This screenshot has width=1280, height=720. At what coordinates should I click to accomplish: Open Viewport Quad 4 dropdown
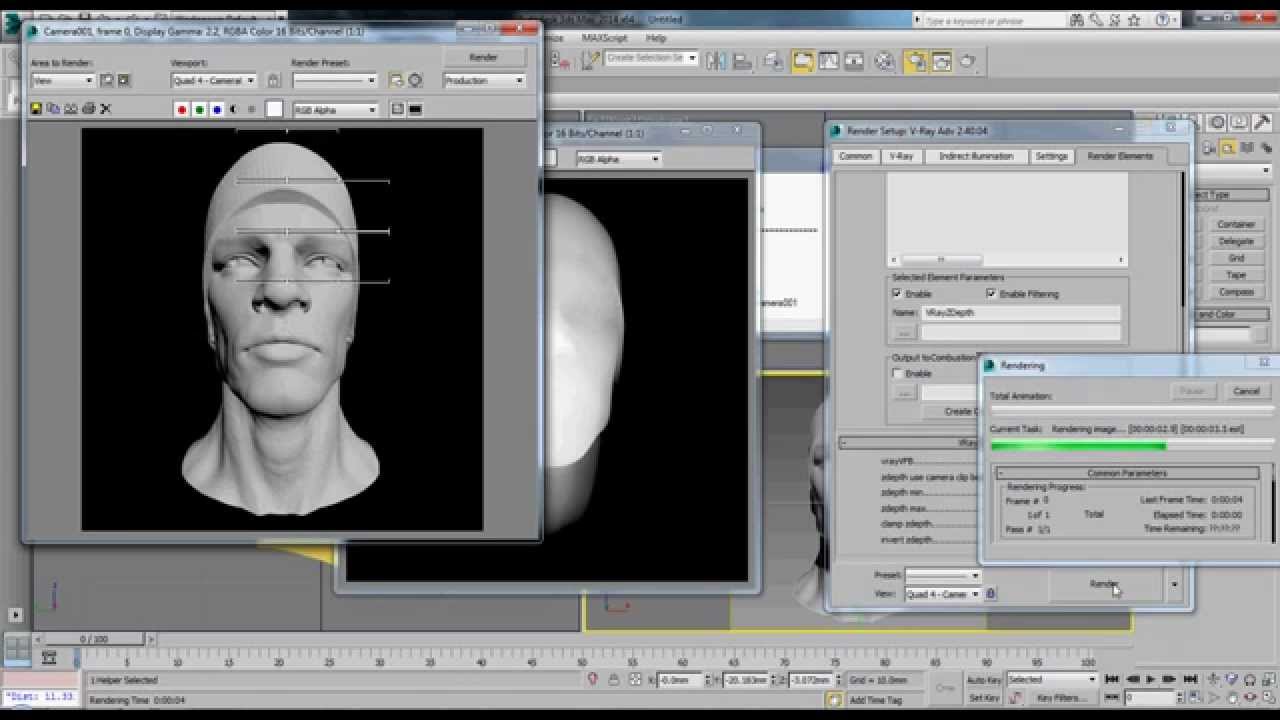(x=213, y=80)
